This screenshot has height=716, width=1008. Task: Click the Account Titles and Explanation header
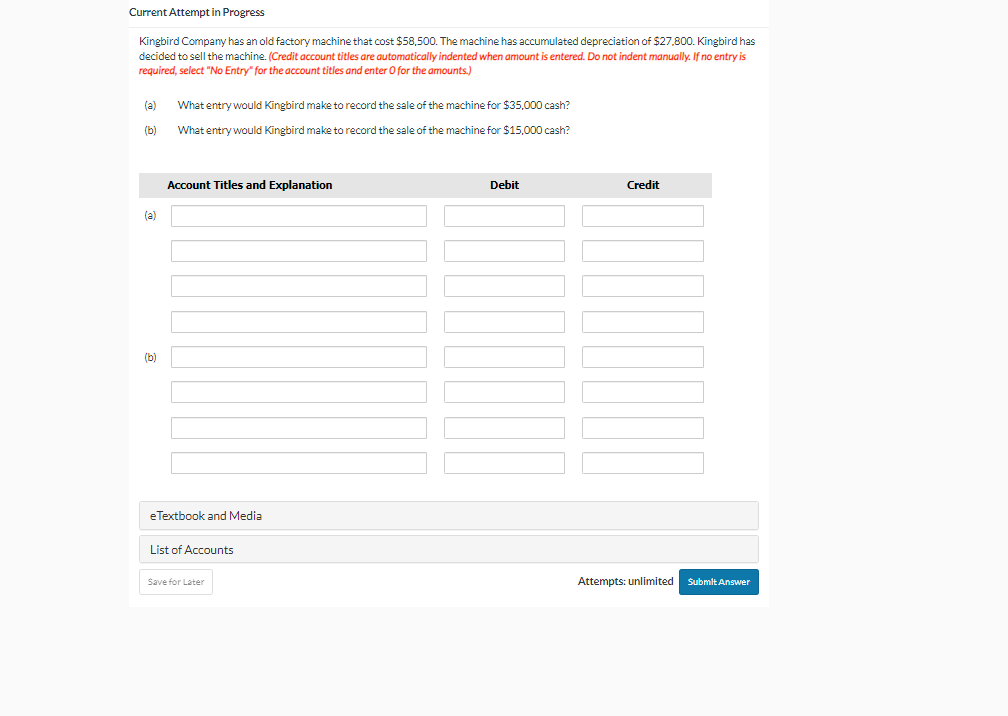pyautogui.click(x=250, y=185)
